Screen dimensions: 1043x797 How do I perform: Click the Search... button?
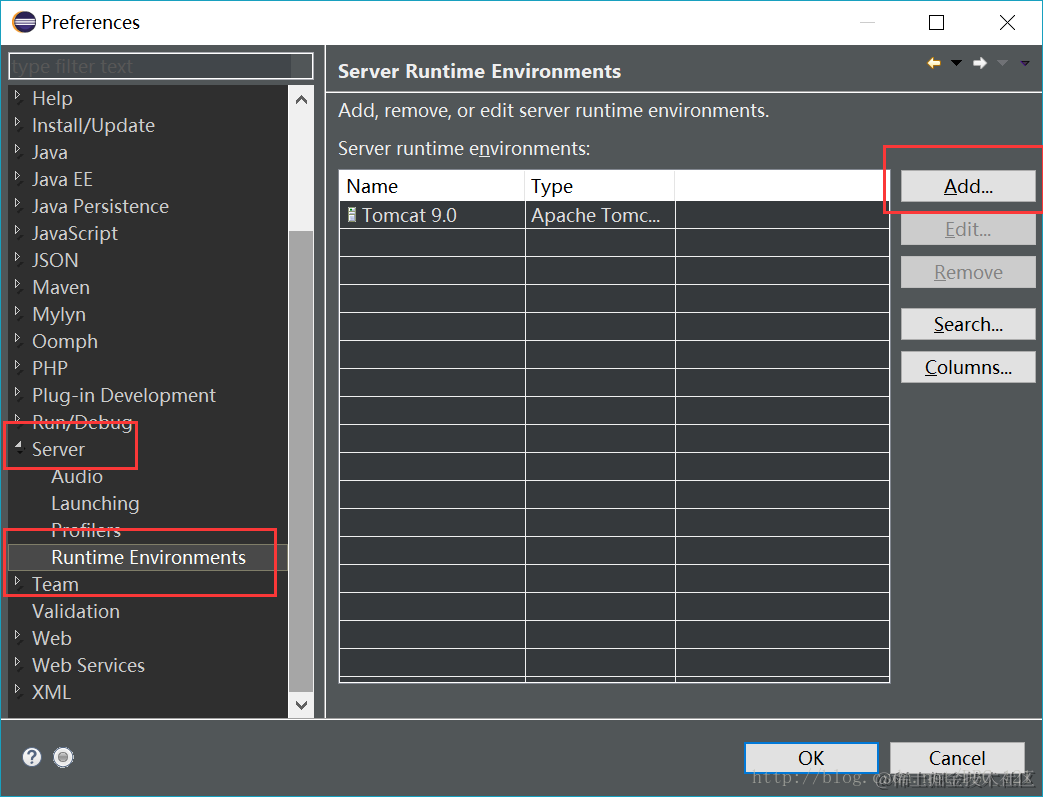click(968, 324)
